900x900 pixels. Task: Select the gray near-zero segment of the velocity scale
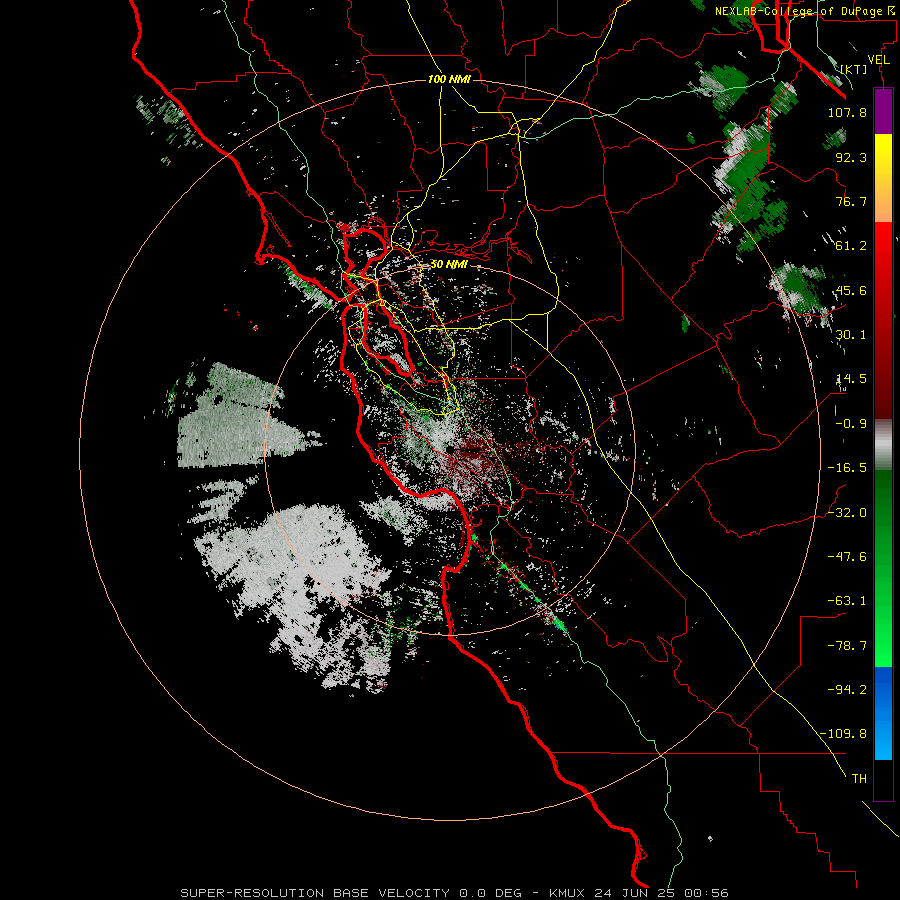[883, 445]
